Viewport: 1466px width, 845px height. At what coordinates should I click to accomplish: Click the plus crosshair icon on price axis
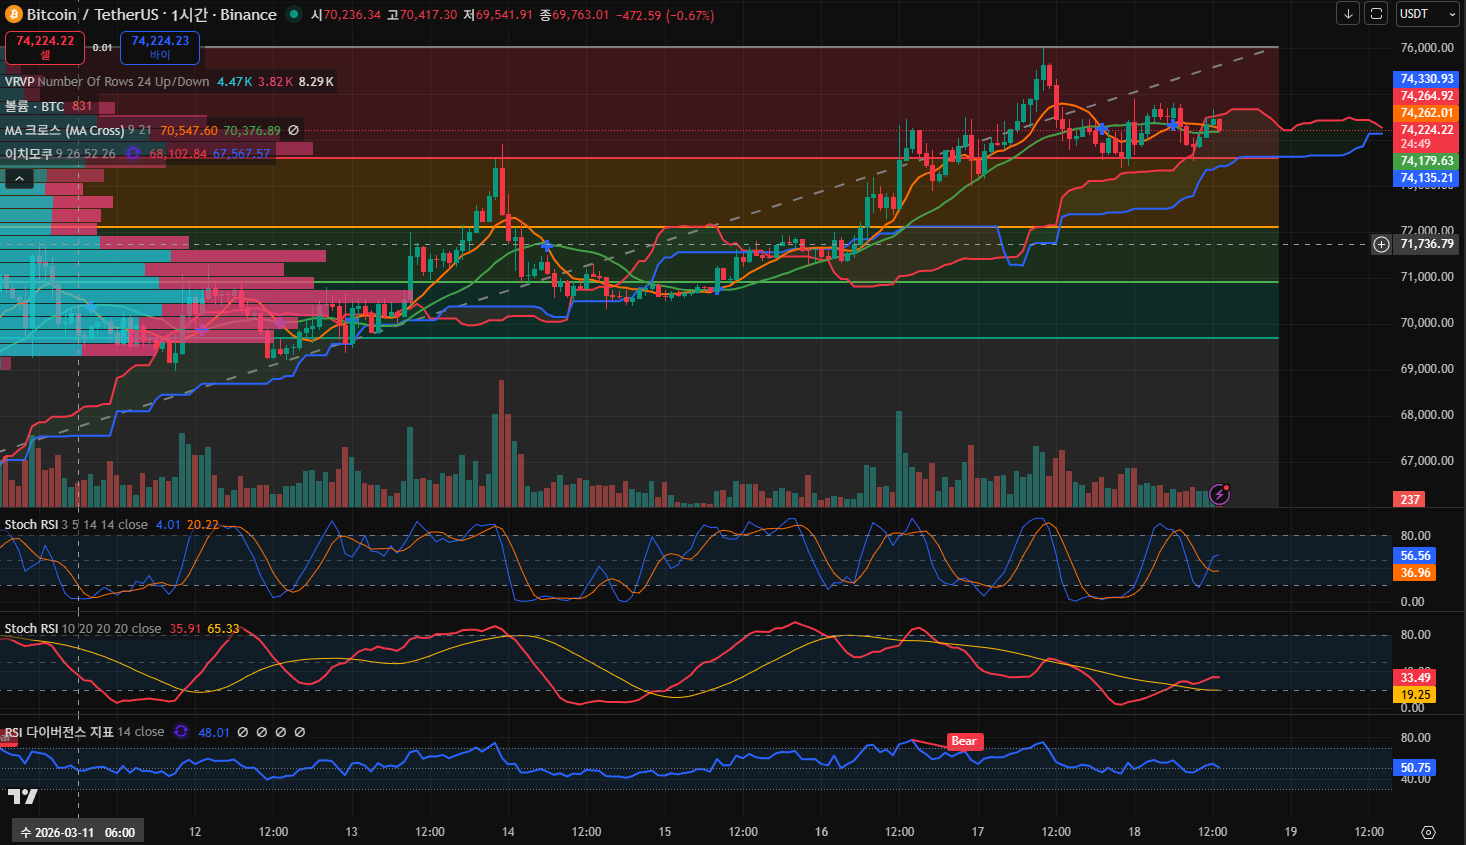click(1381, 244)
